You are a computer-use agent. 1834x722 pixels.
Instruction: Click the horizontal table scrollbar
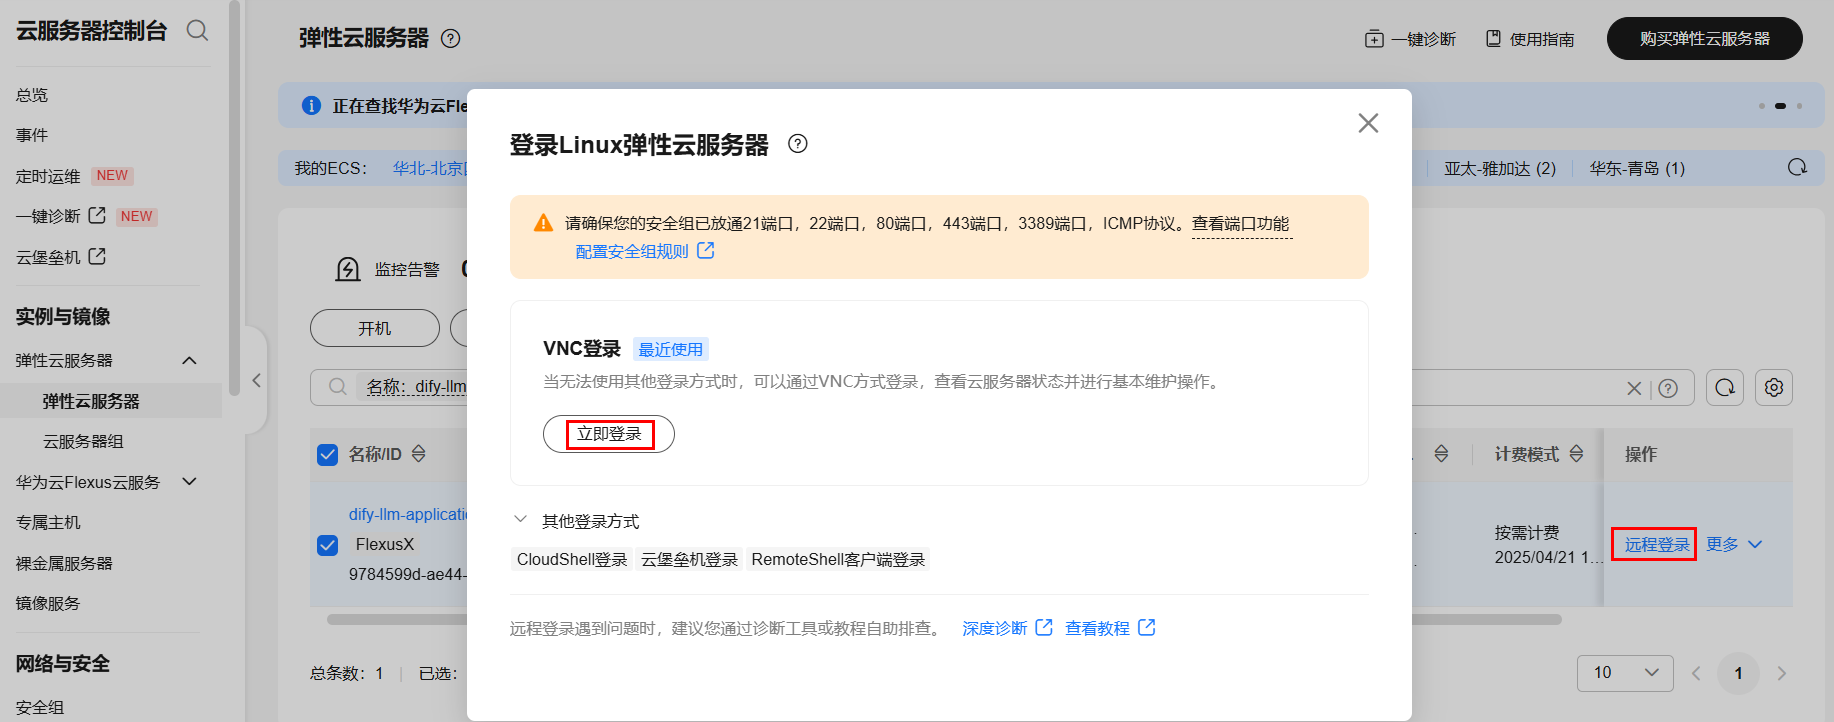pyautogui.click(x=944, y=619)
